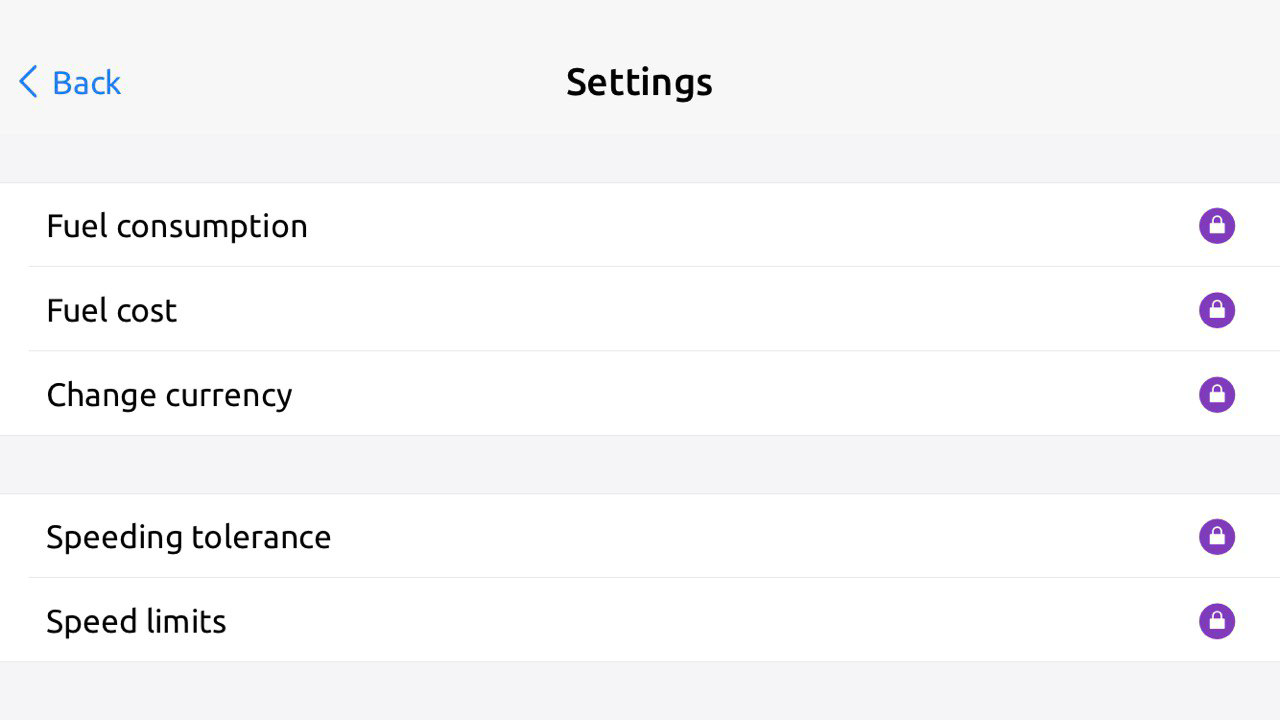Click the gray strip above Fuel consumption

coord(640,158)
